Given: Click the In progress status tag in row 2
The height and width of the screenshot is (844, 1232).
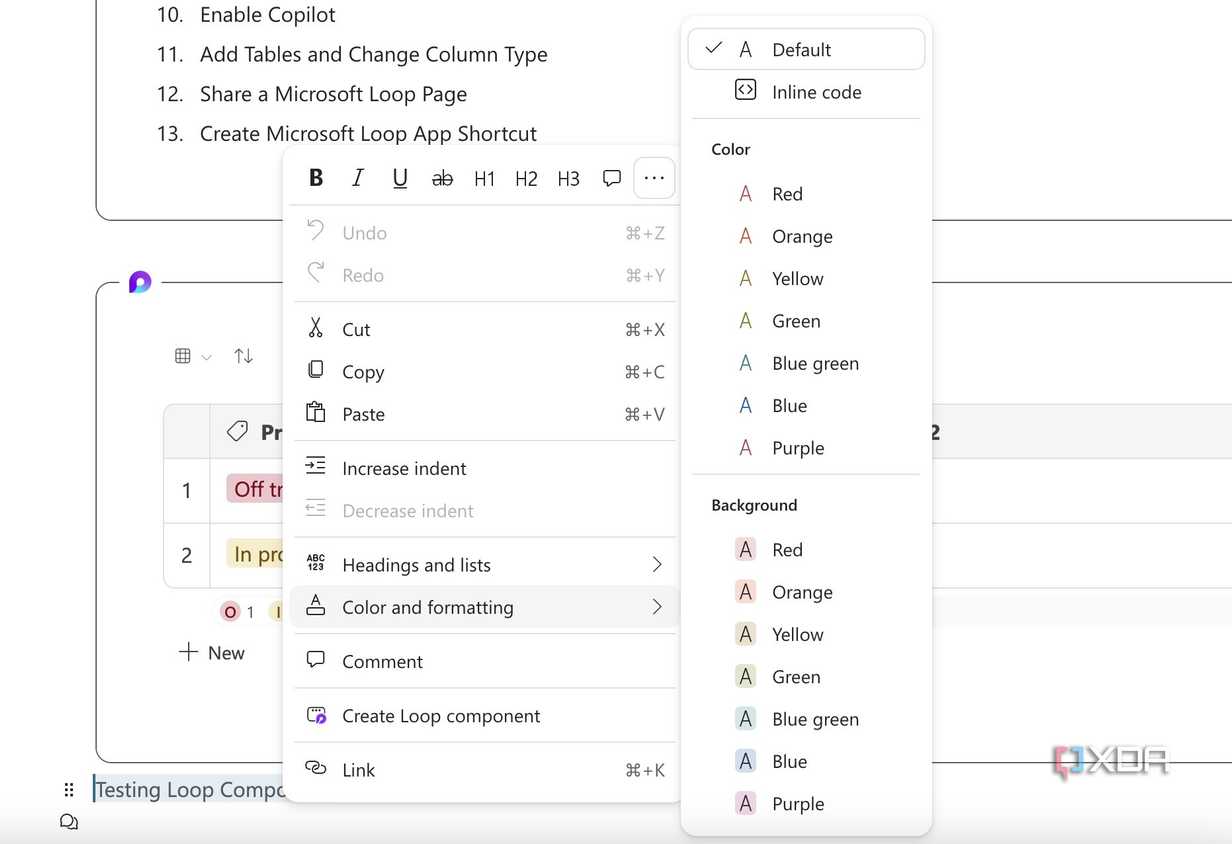Looking at the screenshot, I should 256,553.
